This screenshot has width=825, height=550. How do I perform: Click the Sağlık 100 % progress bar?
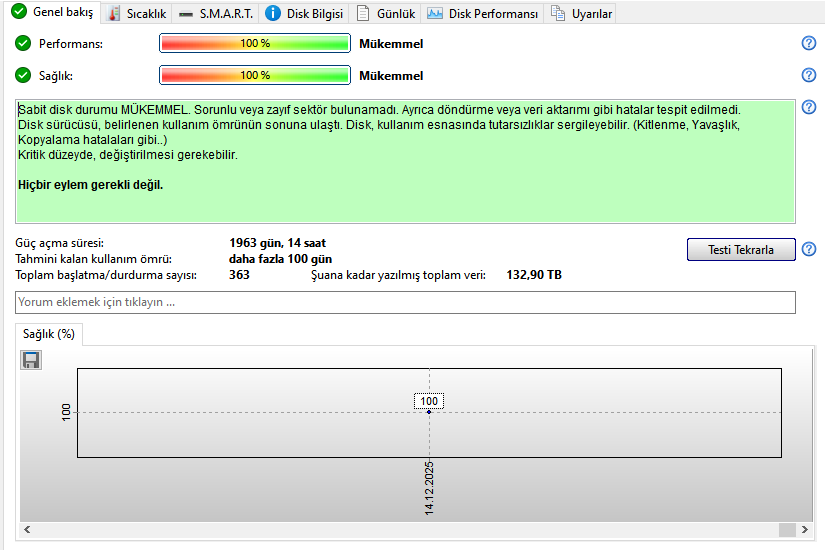(255, 75)
